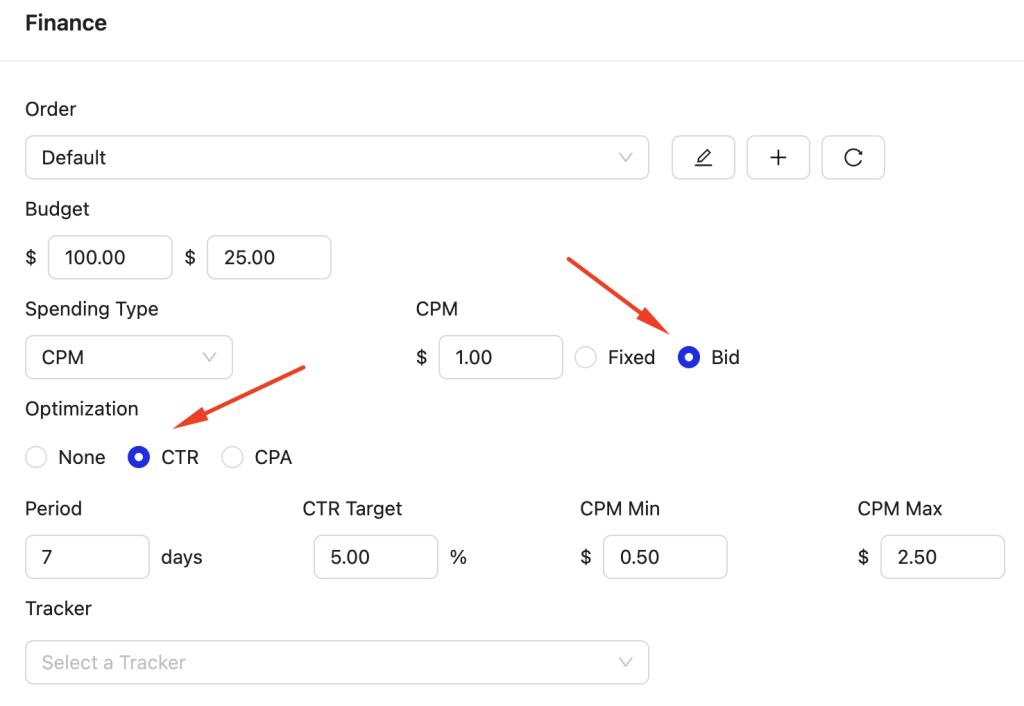Image resolution: width=1024 pixels, height=706 pixels.
Task: Click the daily budget field showing 25.00
Action: coord(268,257)
